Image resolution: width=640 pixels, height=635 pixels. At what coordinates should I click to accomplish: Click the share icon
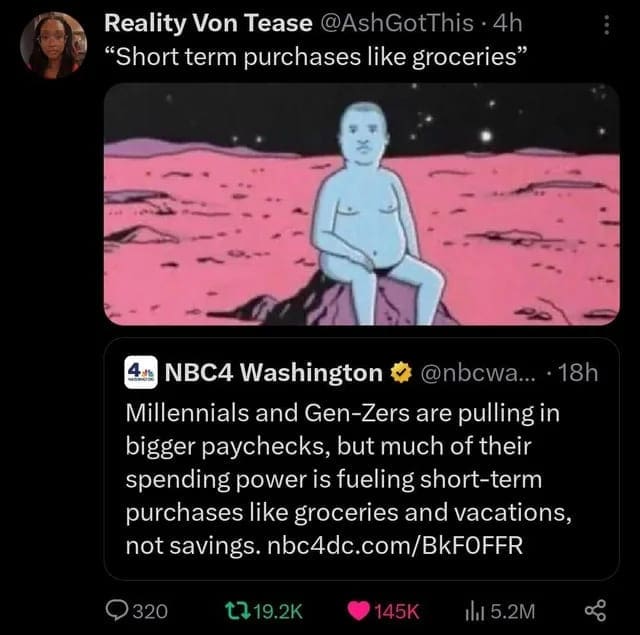pyautogui.click(x=603, y=610)
